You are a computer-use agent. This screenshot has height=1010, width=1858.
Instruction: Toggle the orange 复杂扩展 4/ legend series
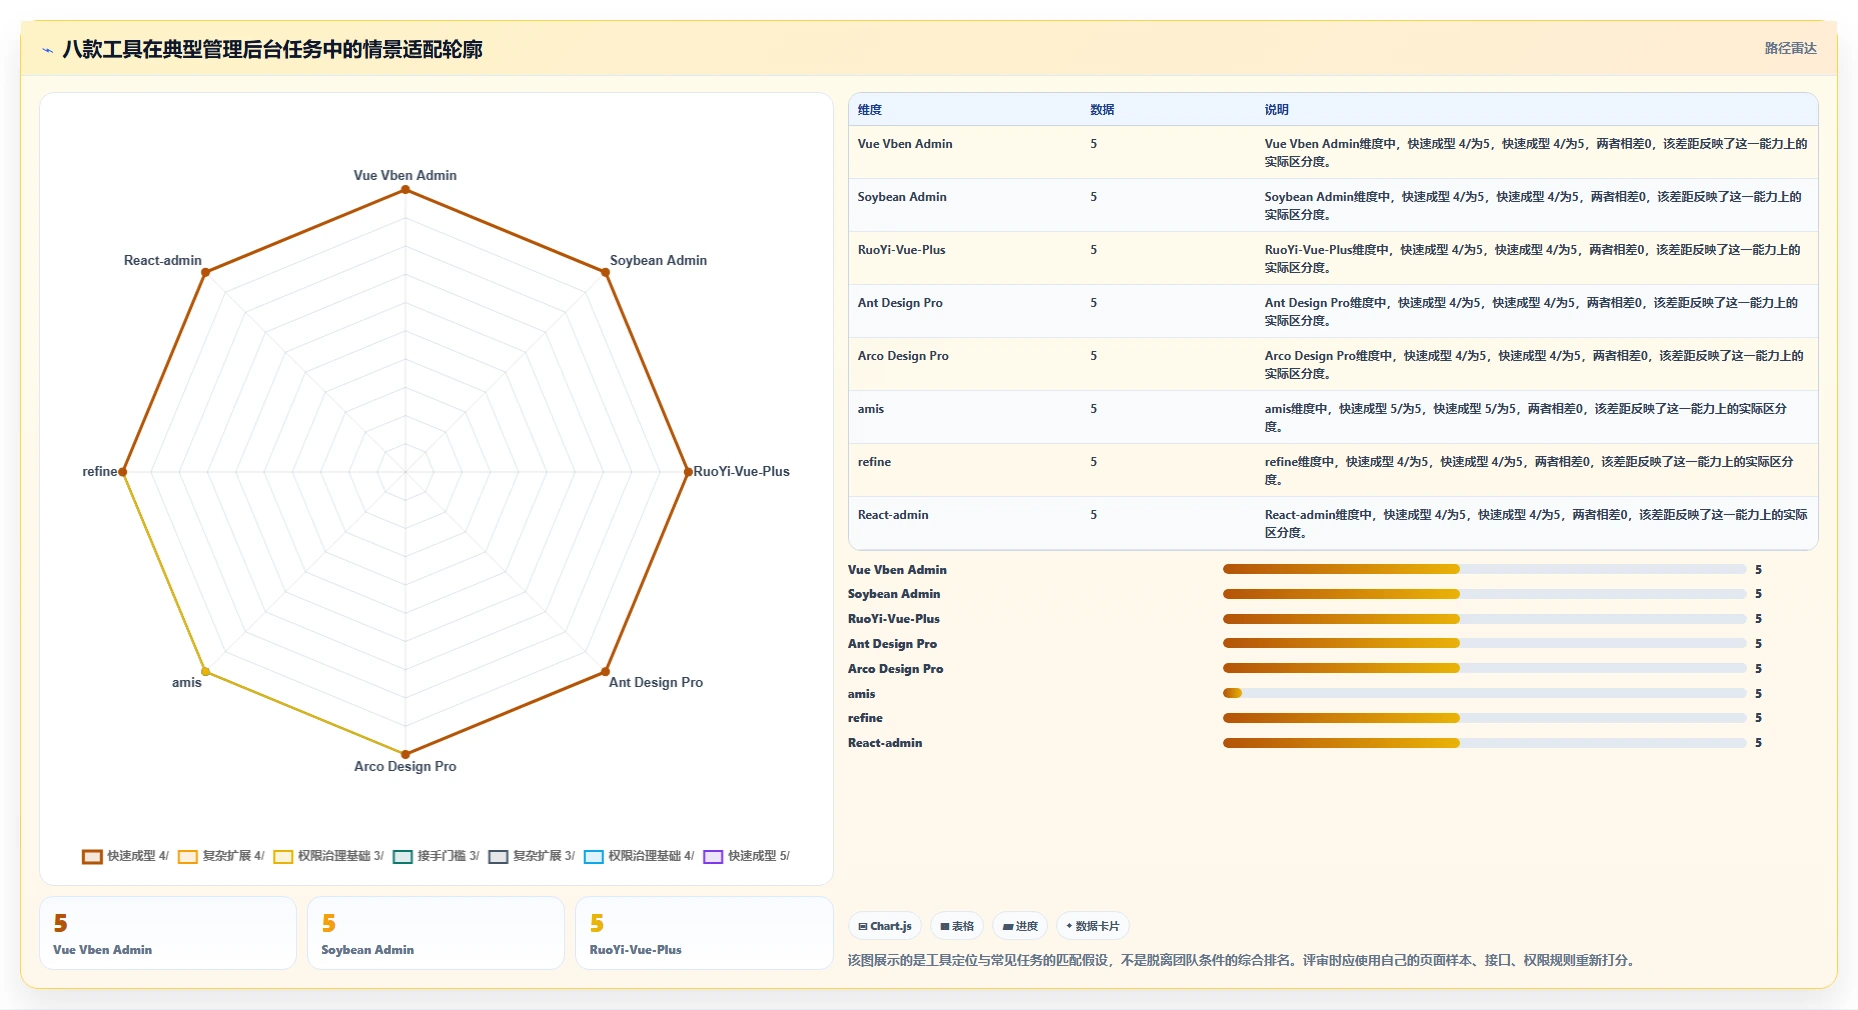[x=221, y=856]
